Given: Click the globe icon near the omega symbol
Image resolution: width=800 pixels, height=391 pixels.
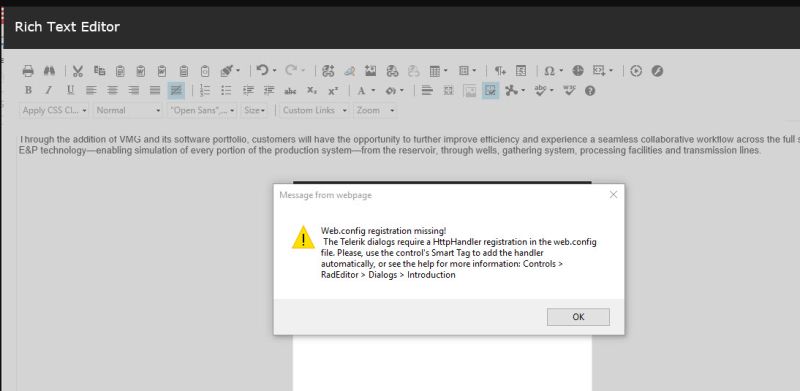Looking at the screenshot, I should pos(578,70).
